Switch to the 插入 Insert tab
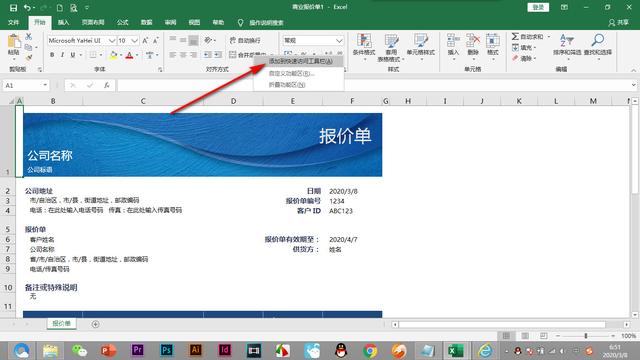 click(x=63, y=22)
